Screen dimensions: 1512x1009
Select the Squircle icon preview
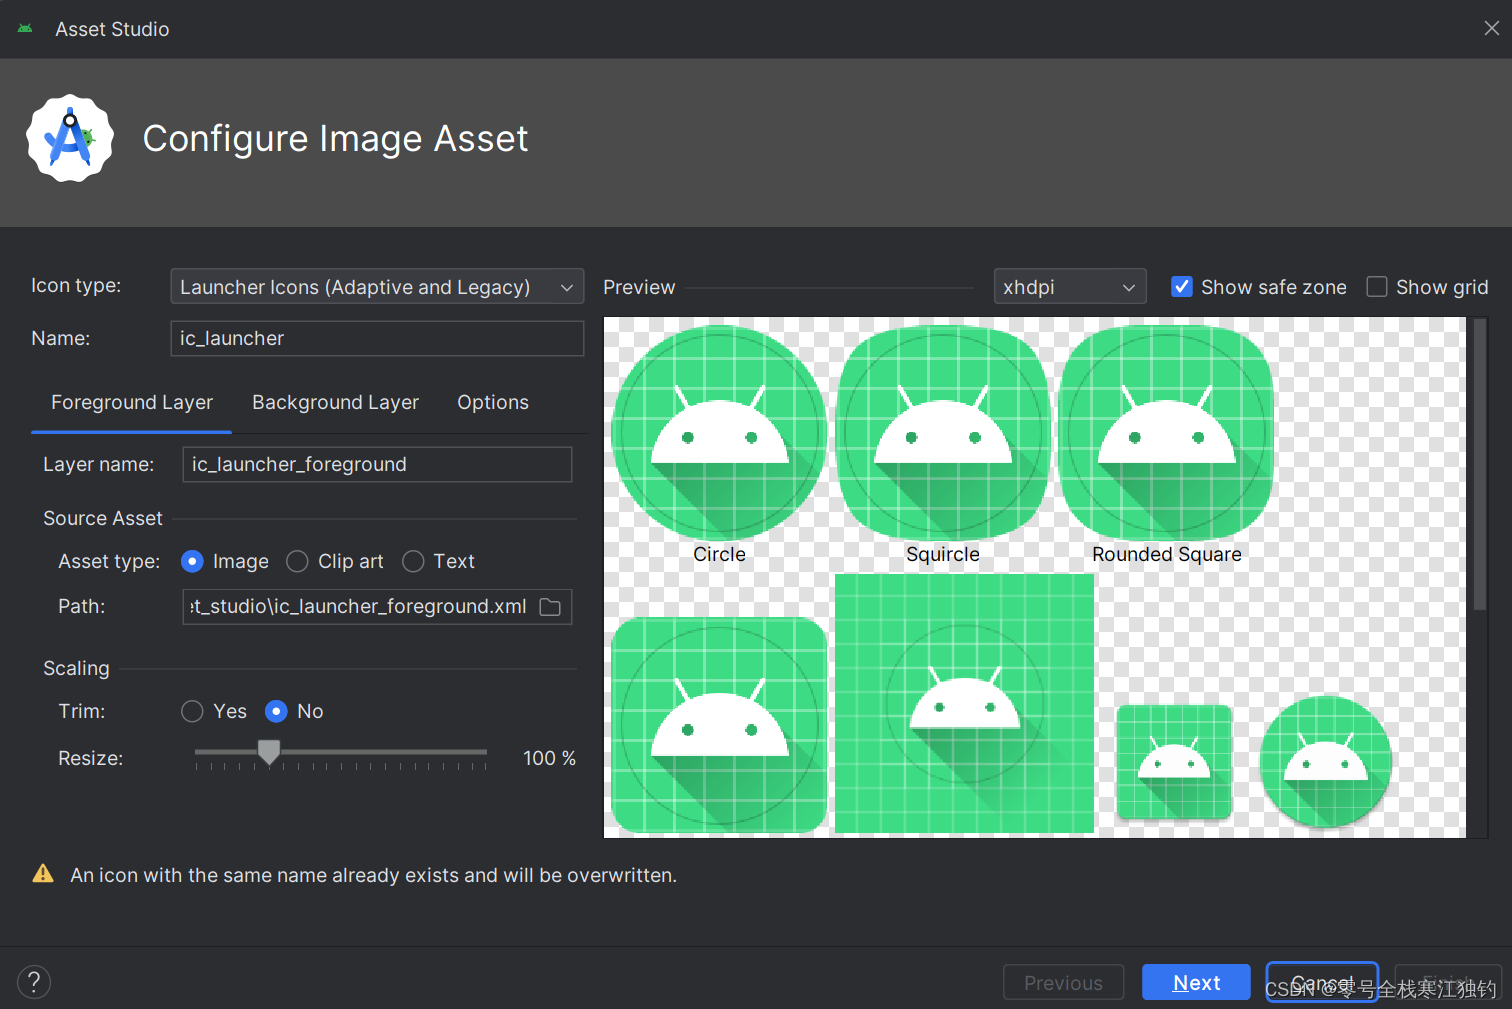coord(943,432)
